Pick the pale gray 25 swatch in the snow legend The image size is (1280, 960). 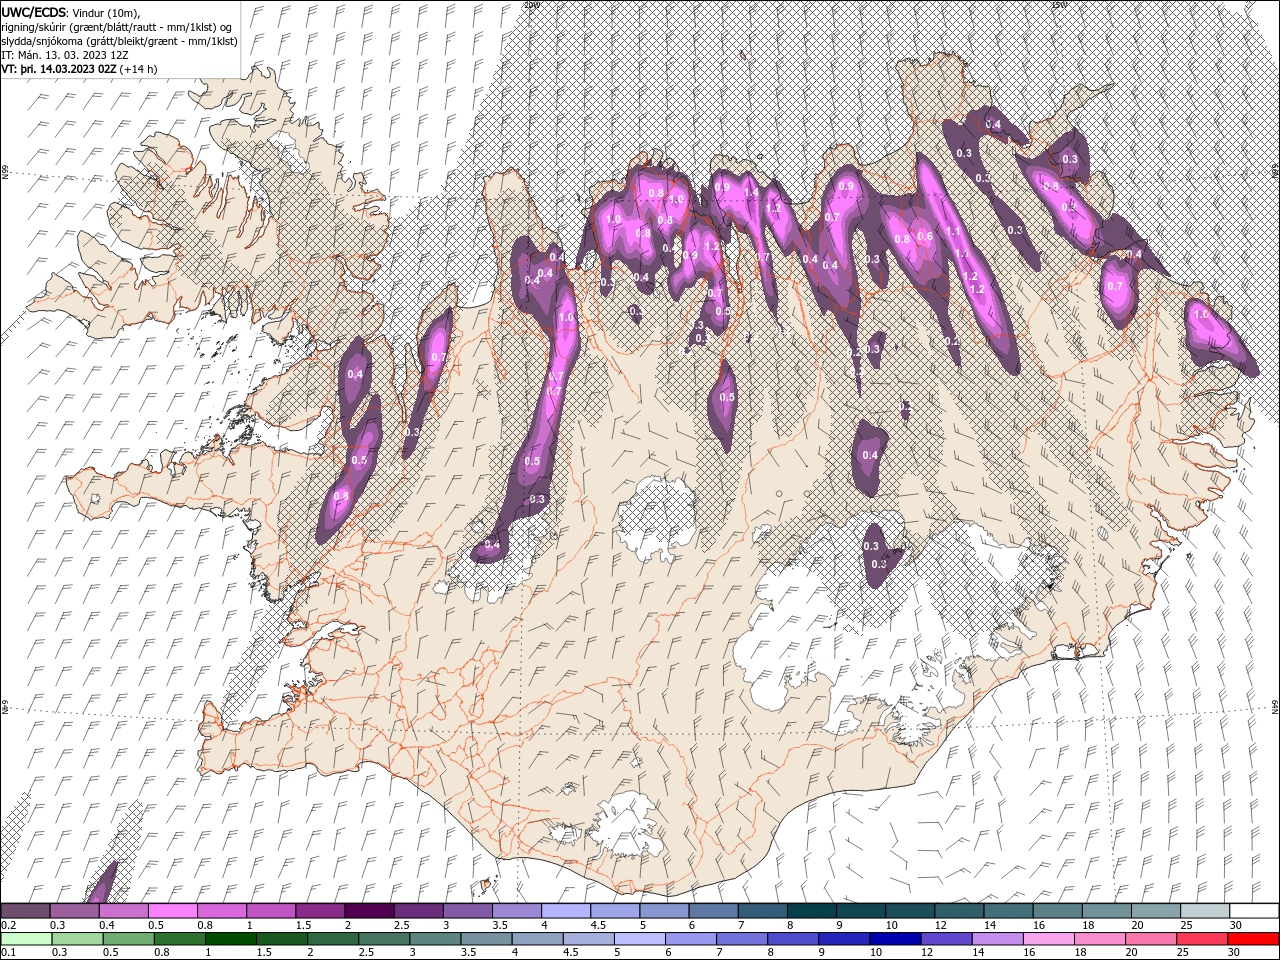click(x=1204, y=910)
